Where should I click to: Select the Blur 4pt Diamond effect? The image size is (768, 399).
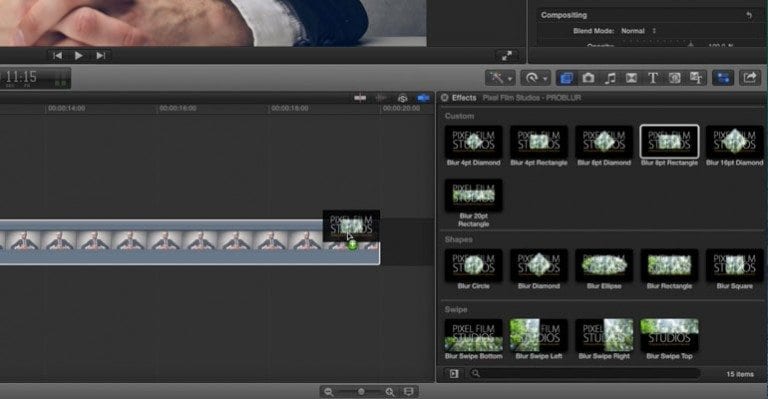click(473, 146)
